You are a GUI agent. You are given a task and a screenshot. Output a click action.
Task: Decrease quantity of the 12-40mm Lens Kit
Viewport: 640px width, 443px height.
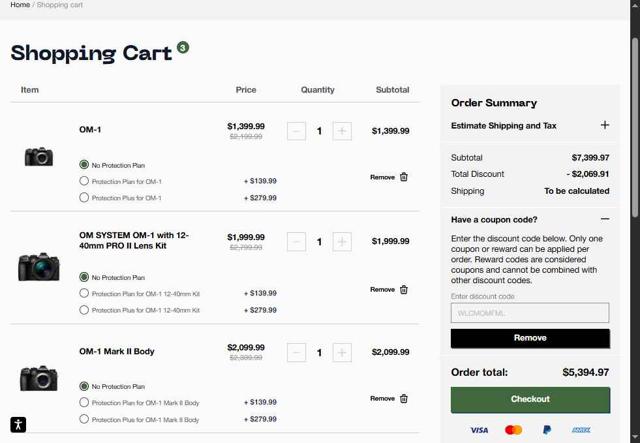point(296,242)
